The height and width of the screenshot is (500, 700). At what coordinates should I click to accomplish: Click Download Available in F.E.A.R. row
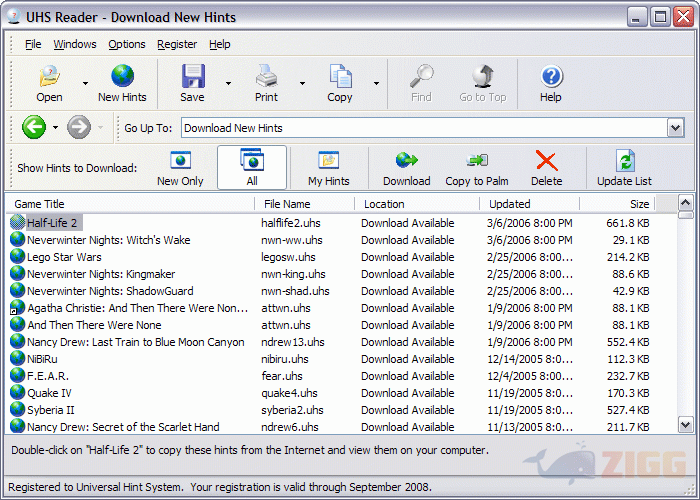pyautogui.click(x=408, y=376)
